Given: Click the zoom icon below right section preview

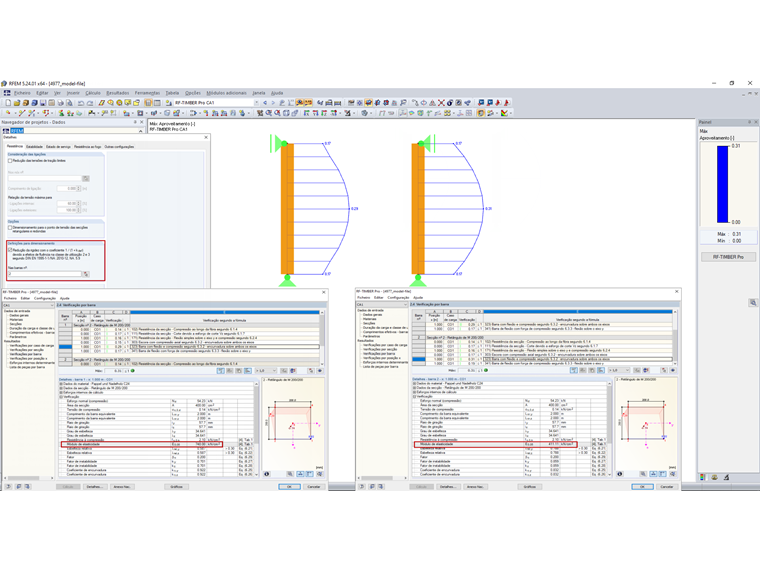Looking at the screenshot, I should pyautogui.click(x=643, y=474).
